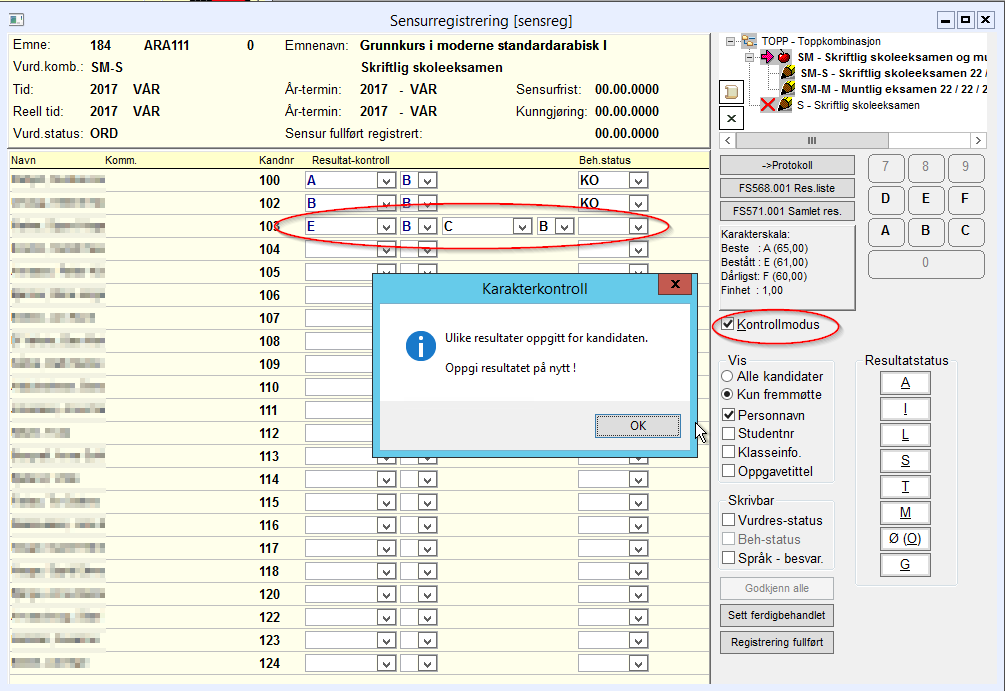Image resolution: width=1005 pixels, height=691 pixels.
Task: Select the S - Skriftlig skoleeksamen tree item
Action: pyautogui.click(x=857, y=105)
